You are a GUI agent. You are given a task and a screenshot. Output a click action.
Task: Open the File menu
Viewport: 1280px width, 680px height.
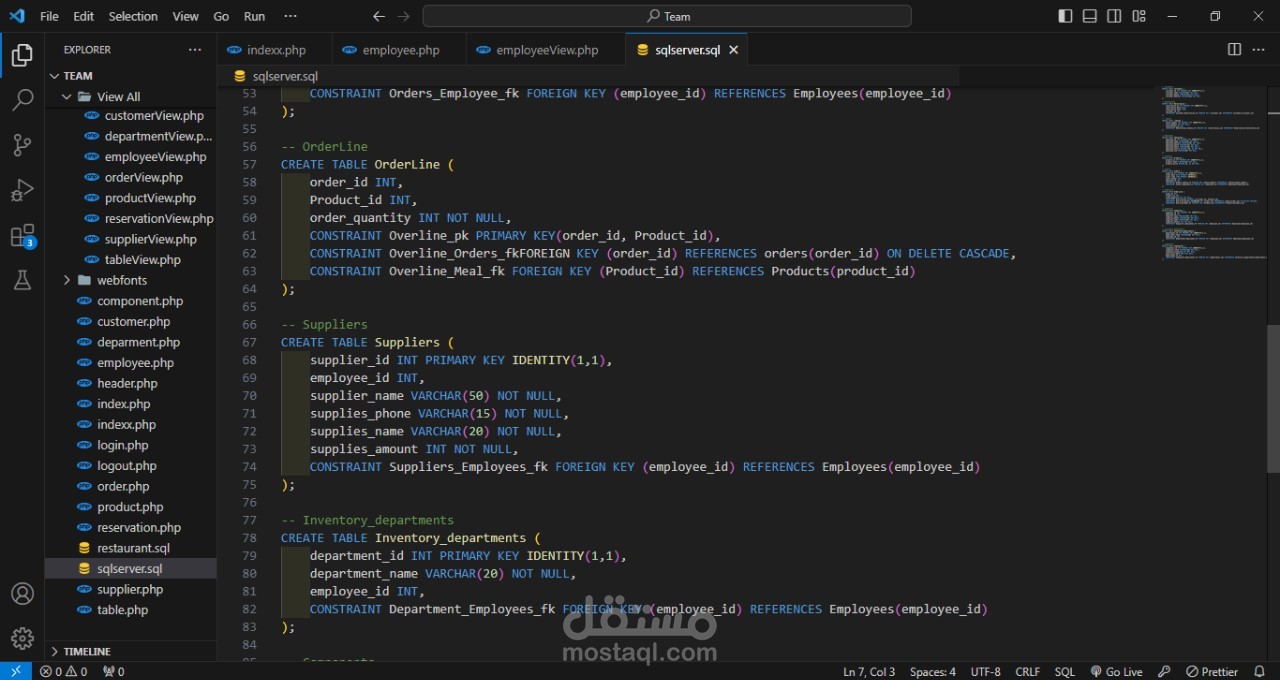pyautogui.click(x=49, y=16)
